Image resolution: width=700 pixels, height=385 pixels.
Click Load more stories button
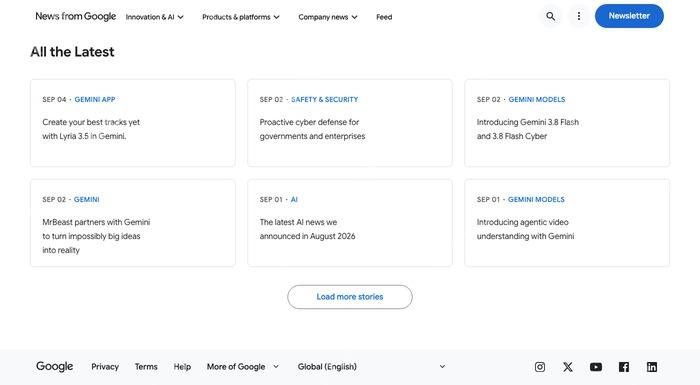(350, 297)
